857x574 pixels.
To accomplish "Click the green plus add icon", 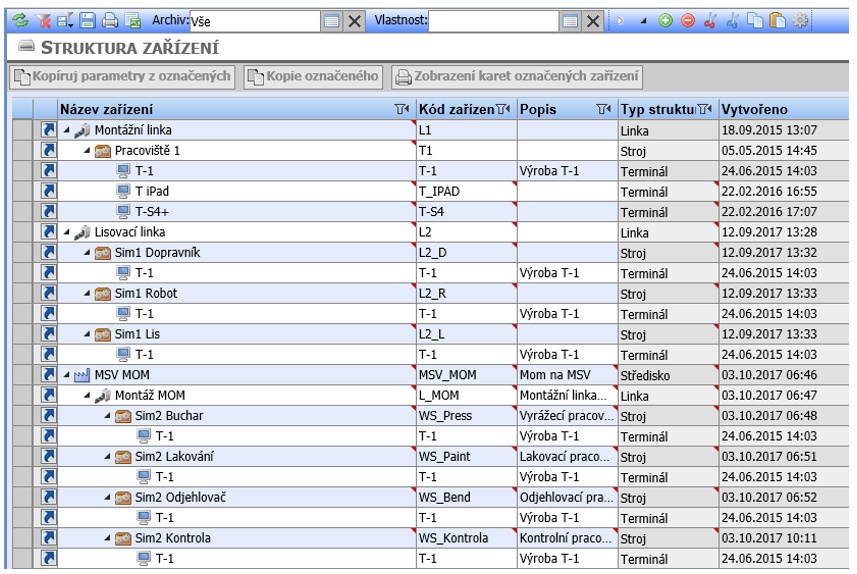I will (665, 21).
